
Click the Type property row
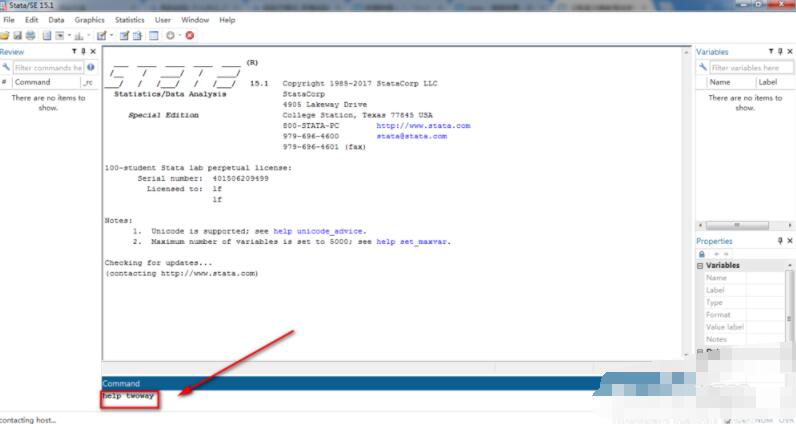coord(745,303)
